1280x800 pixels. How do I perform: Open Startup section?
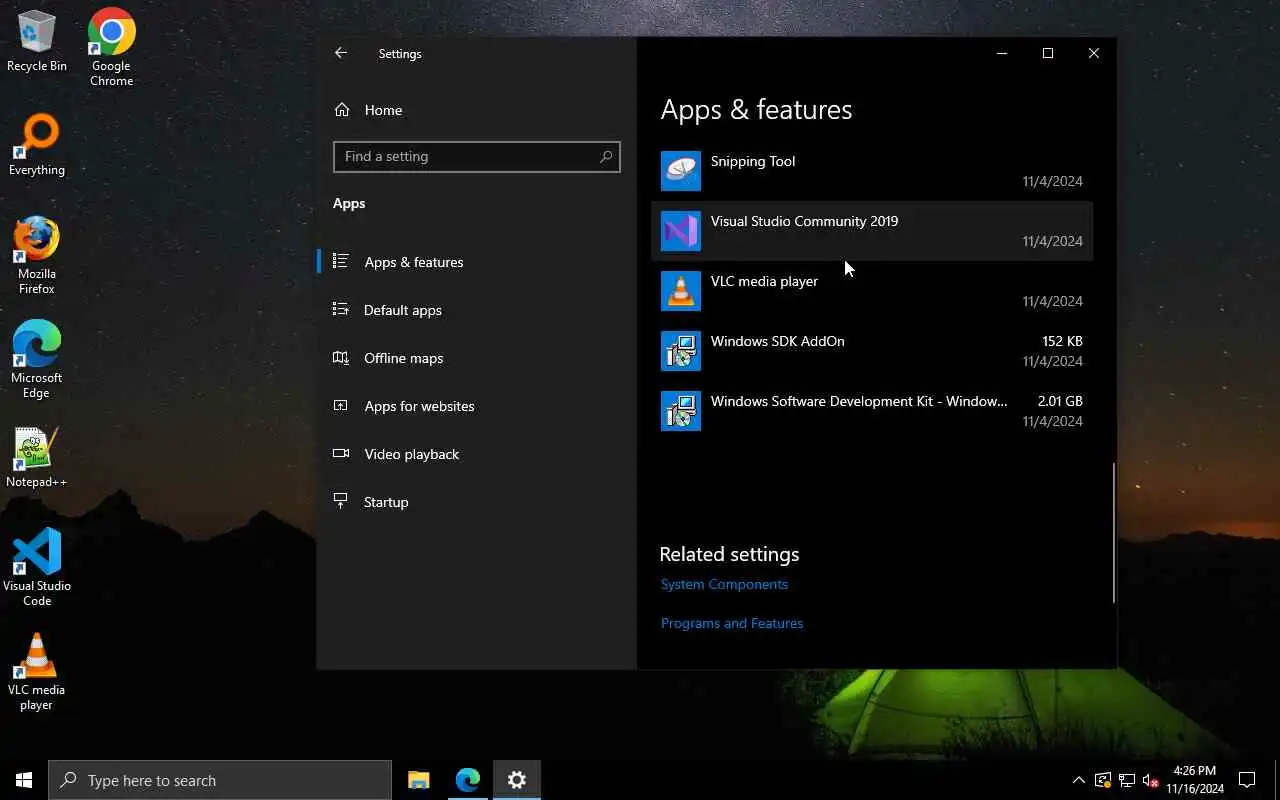[476, 502]
